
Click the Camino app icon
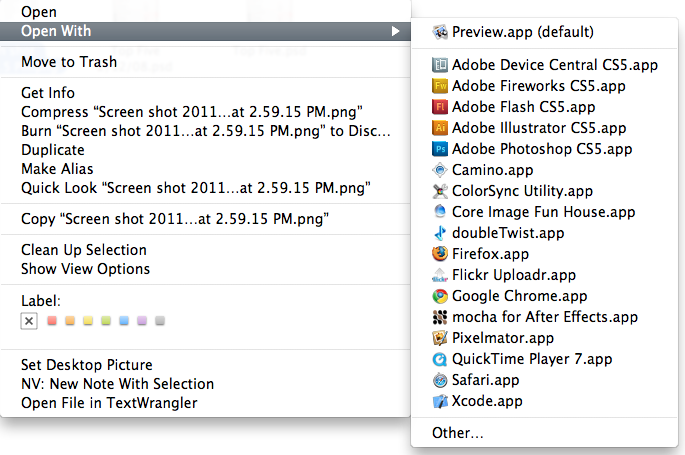click(440, 170)
